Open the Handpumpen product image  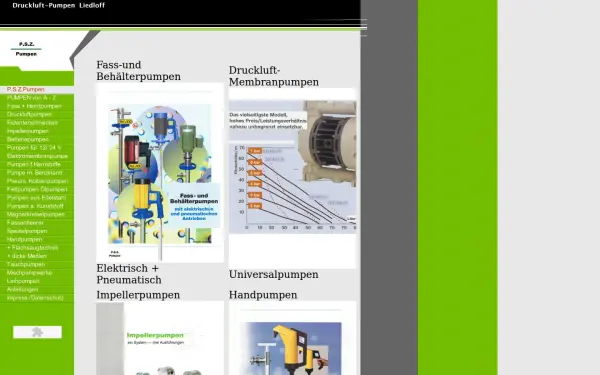tap(292, 338)
